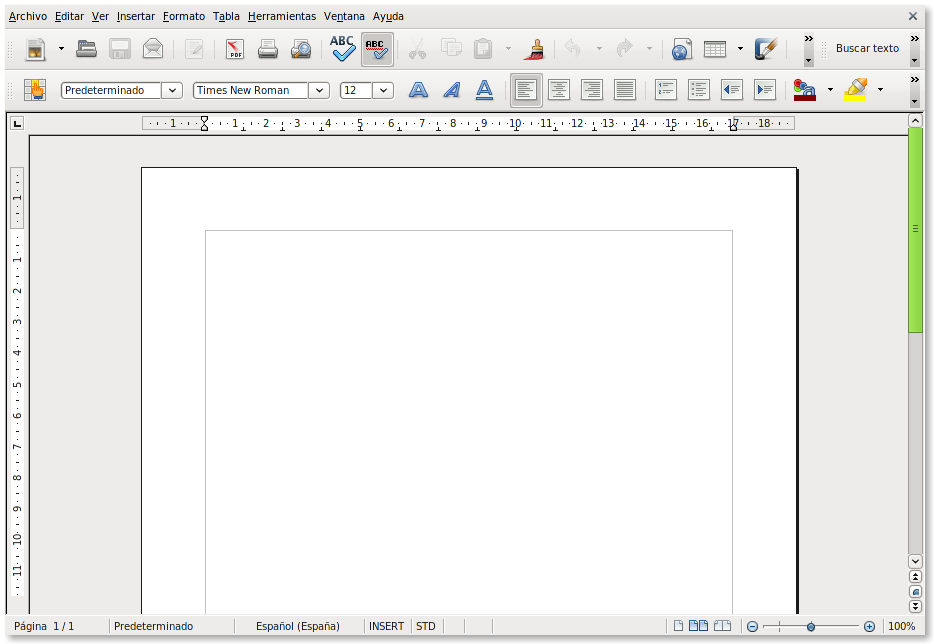Insert a table with the Table icon

(715, 49)
